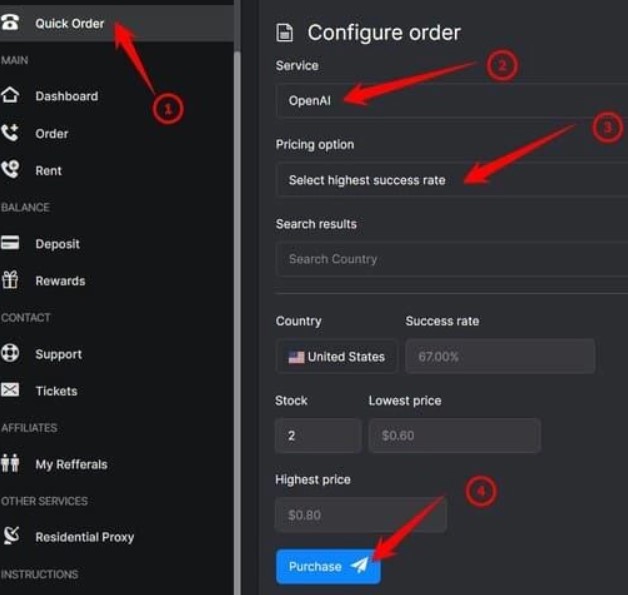Open the Deposit page

tap(57, 244)
